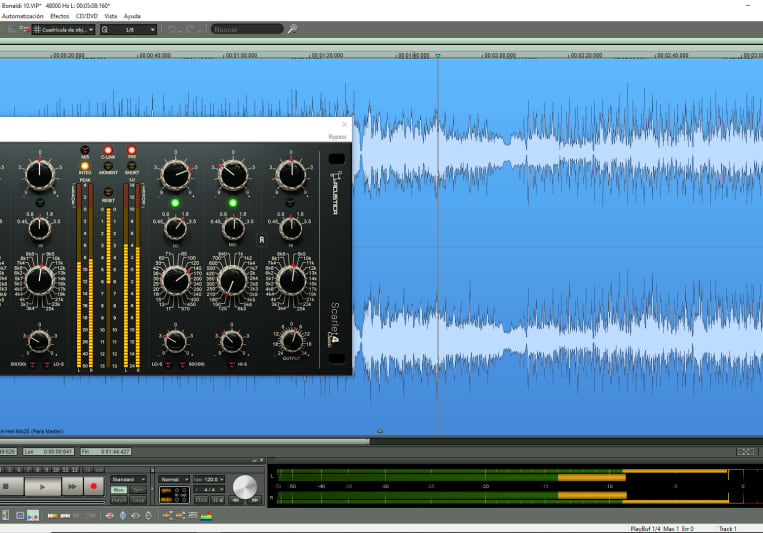Close the Scarlet plugin window

(x=345, y=125)
